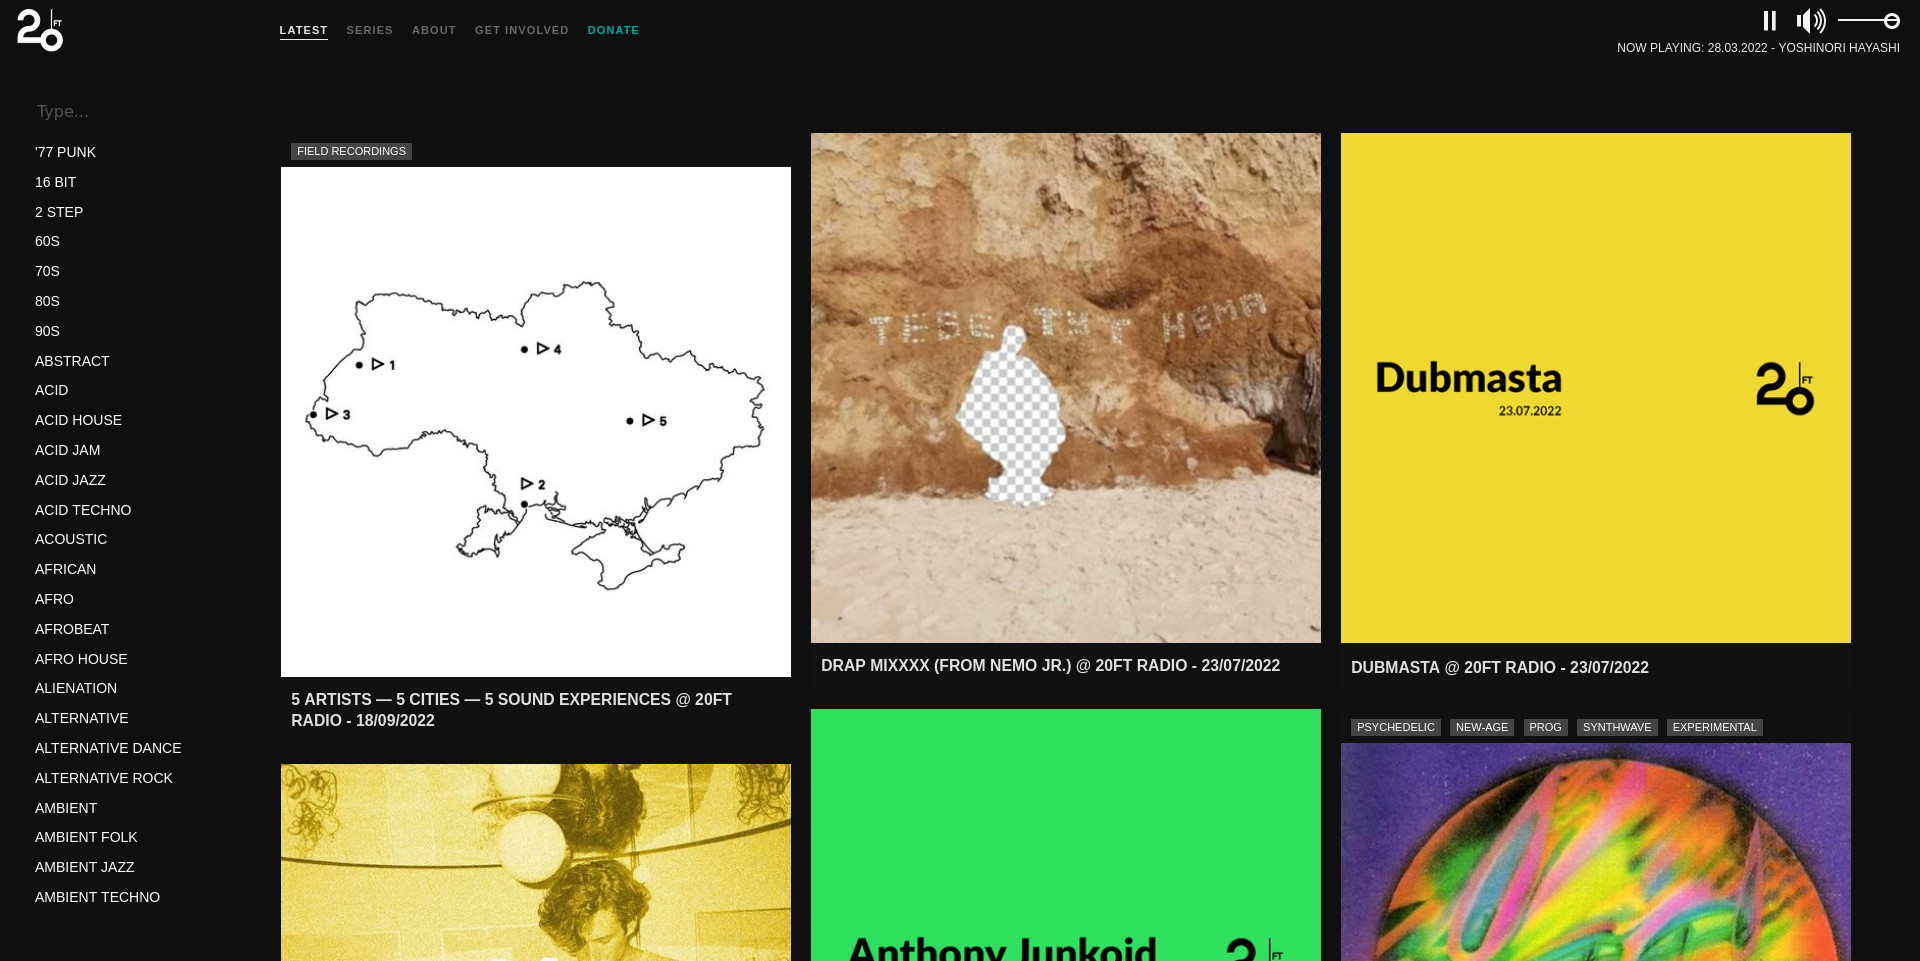Screen dimensions: 1920x961
Task: Select the Ambient Techno genre
Action: coord(97,897)
